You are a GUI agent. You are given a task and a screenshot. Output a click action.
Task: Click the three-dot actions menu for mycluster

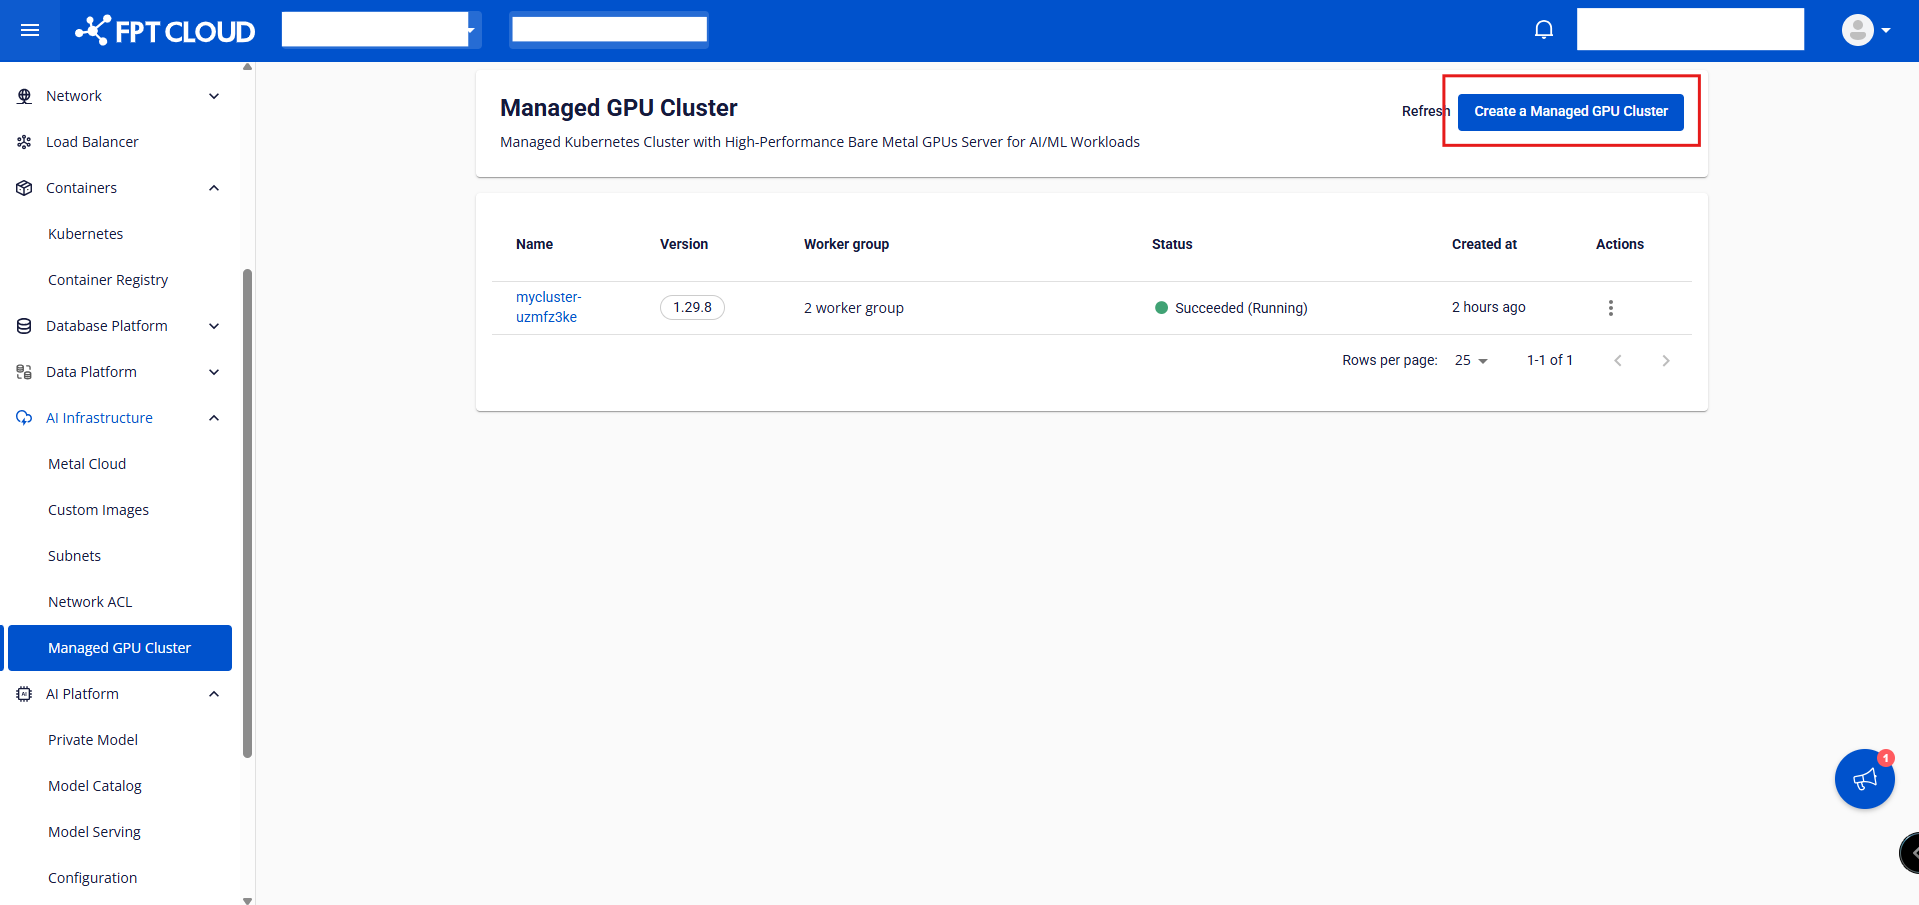pos(1610,308)
